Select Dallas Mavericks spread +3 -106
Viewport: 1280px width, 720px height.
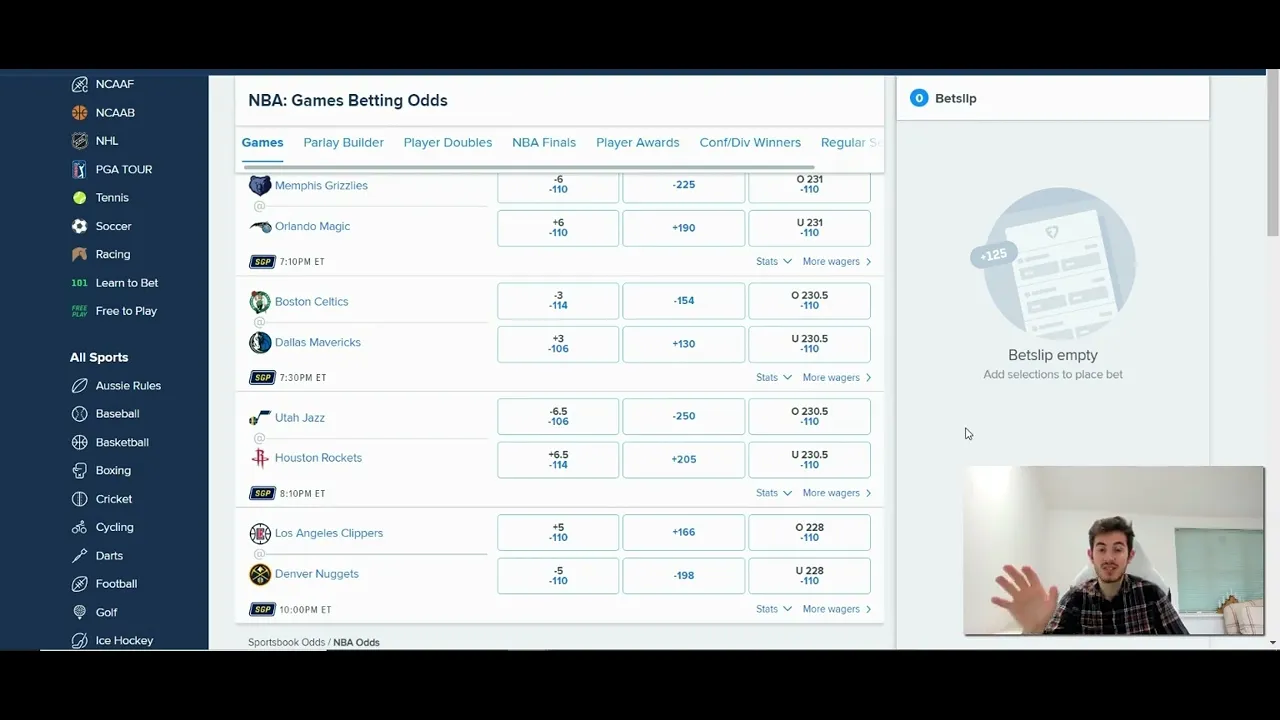click(558, 344)
